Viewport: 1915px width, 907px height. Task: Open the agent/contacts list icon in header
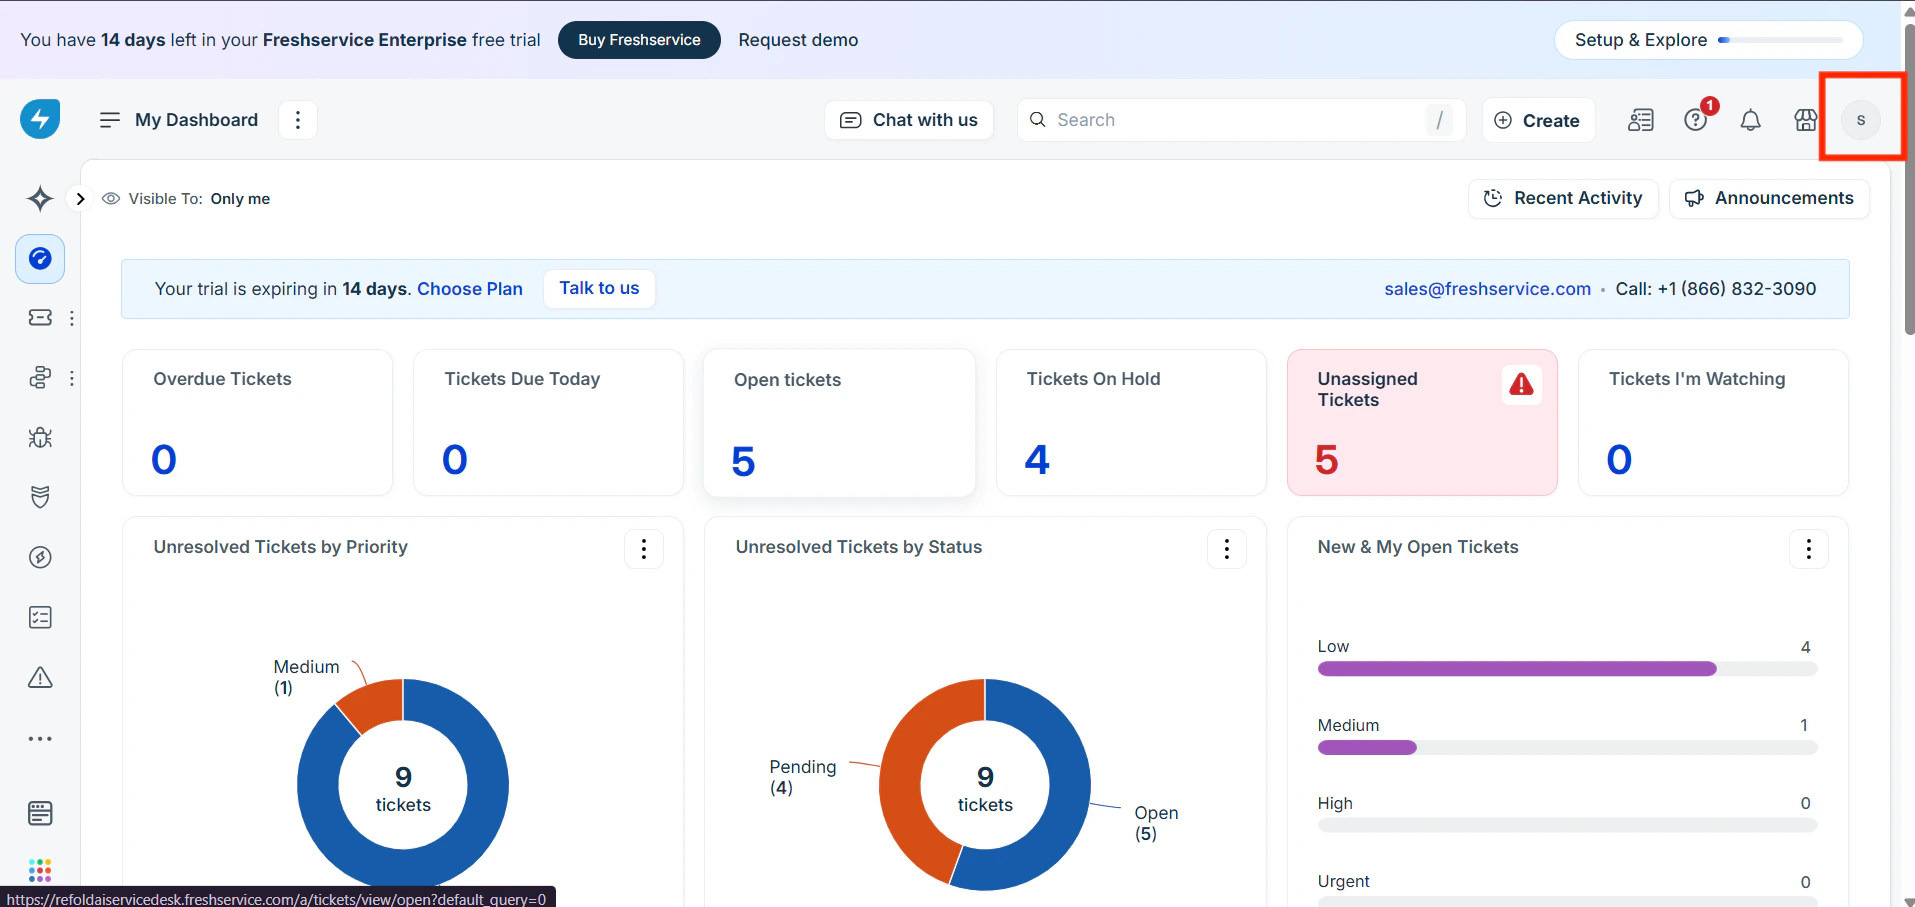1641,120
